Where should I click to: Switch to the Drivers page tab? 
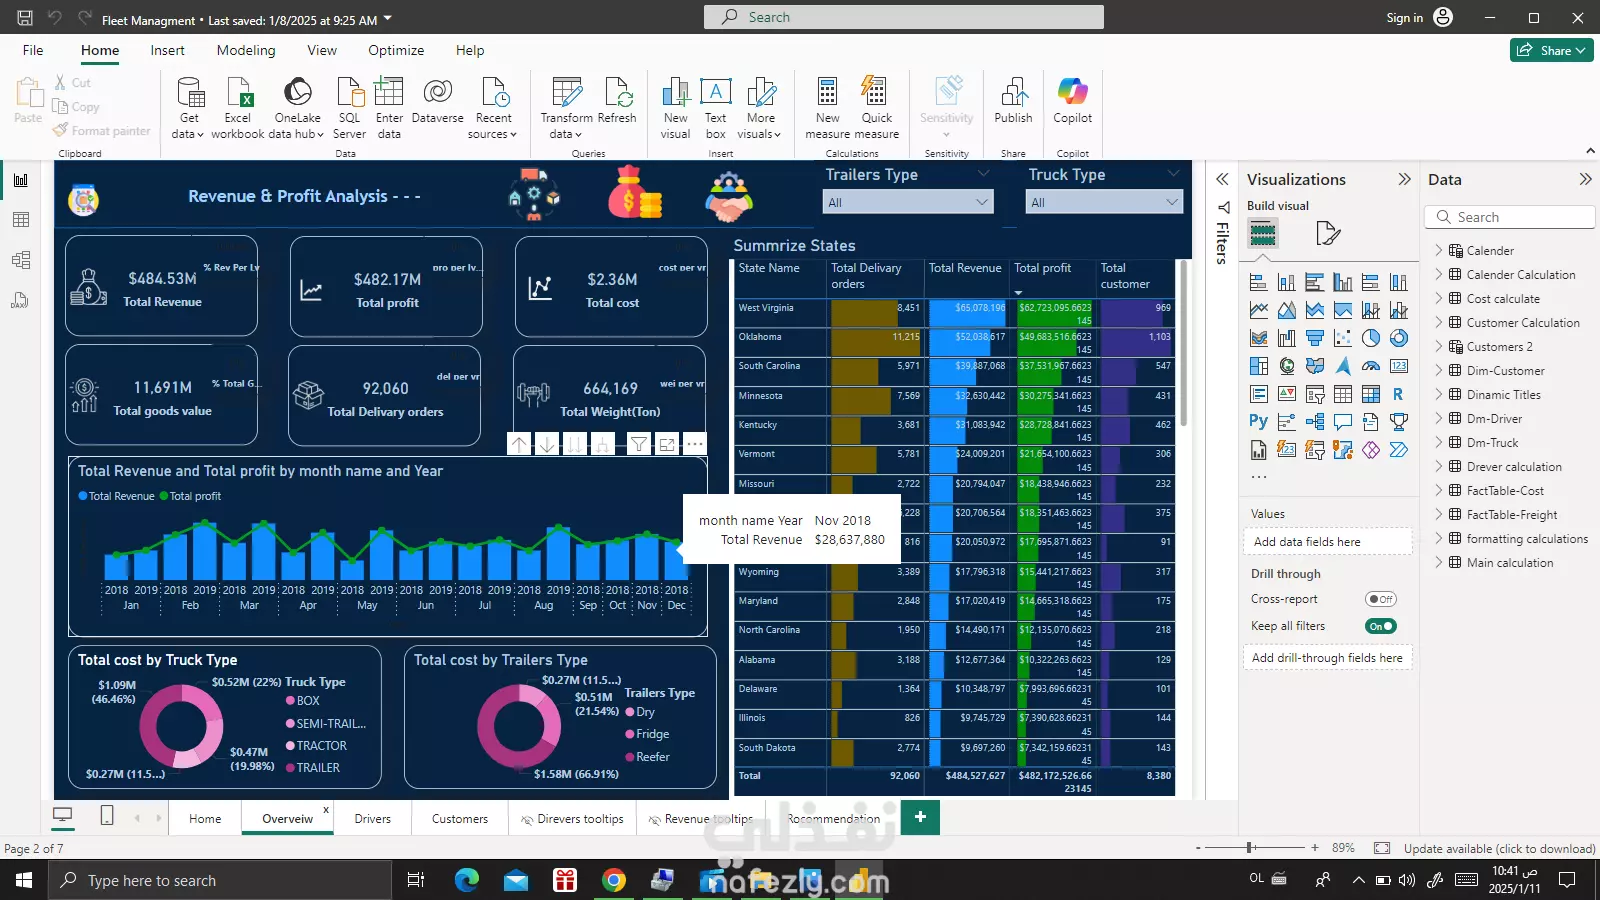tap(372, 818)
